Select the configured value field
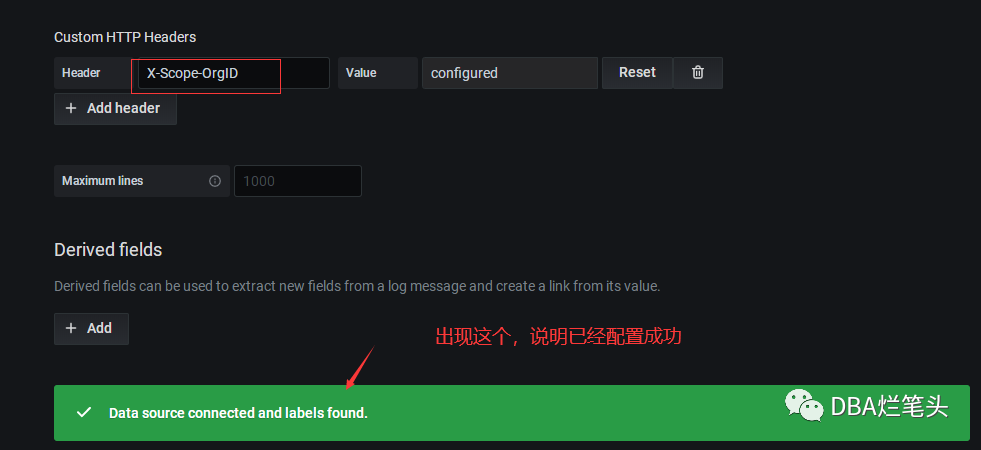981x450 pixels. click(510, 73)
